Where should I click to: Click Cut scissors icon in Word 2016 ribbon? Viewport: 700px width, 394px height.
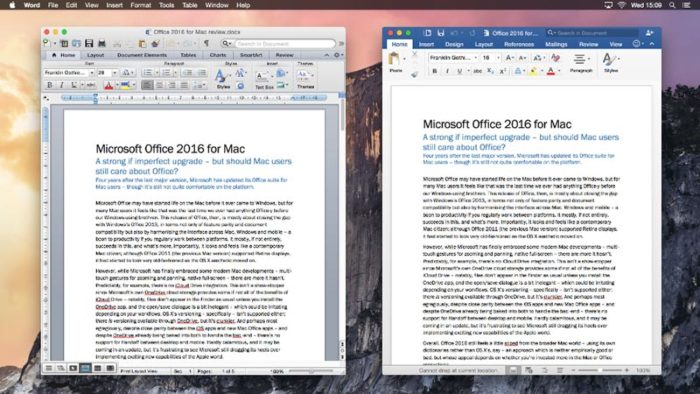[x=414, y=54]
